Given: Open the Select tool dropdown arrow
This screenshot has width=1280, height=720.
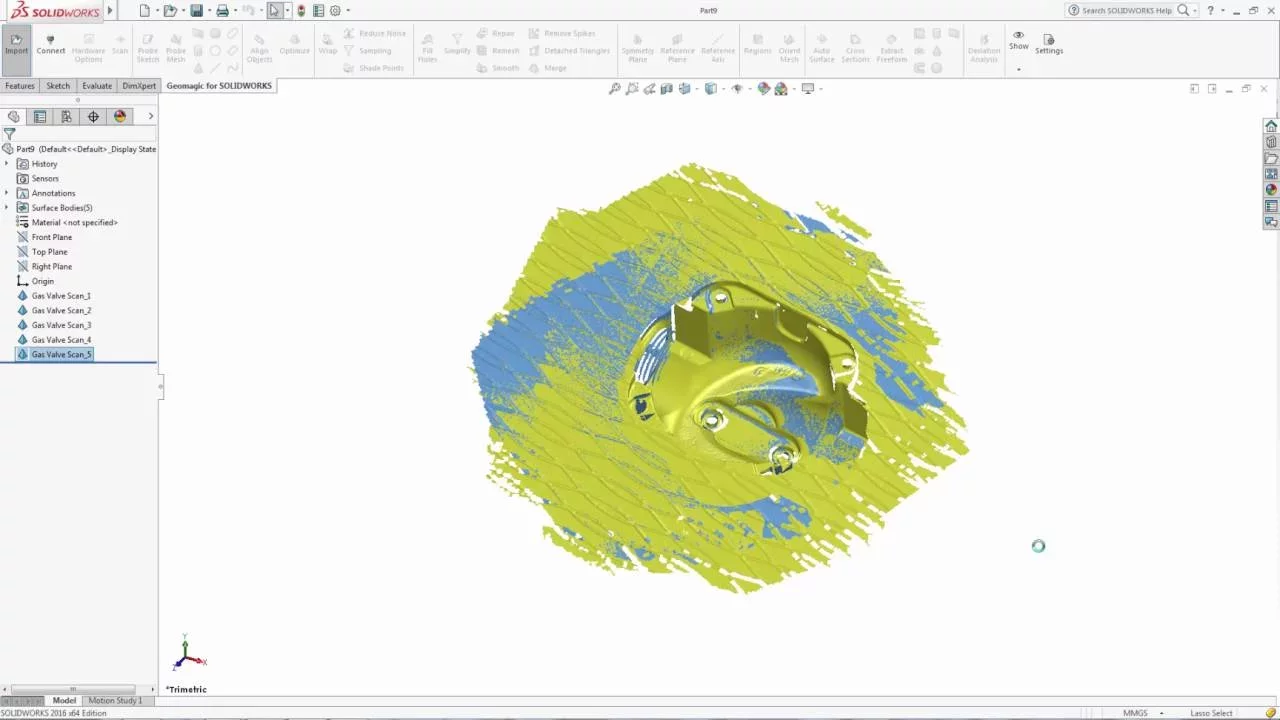Looking at the screenshot, I should [287, 10].
